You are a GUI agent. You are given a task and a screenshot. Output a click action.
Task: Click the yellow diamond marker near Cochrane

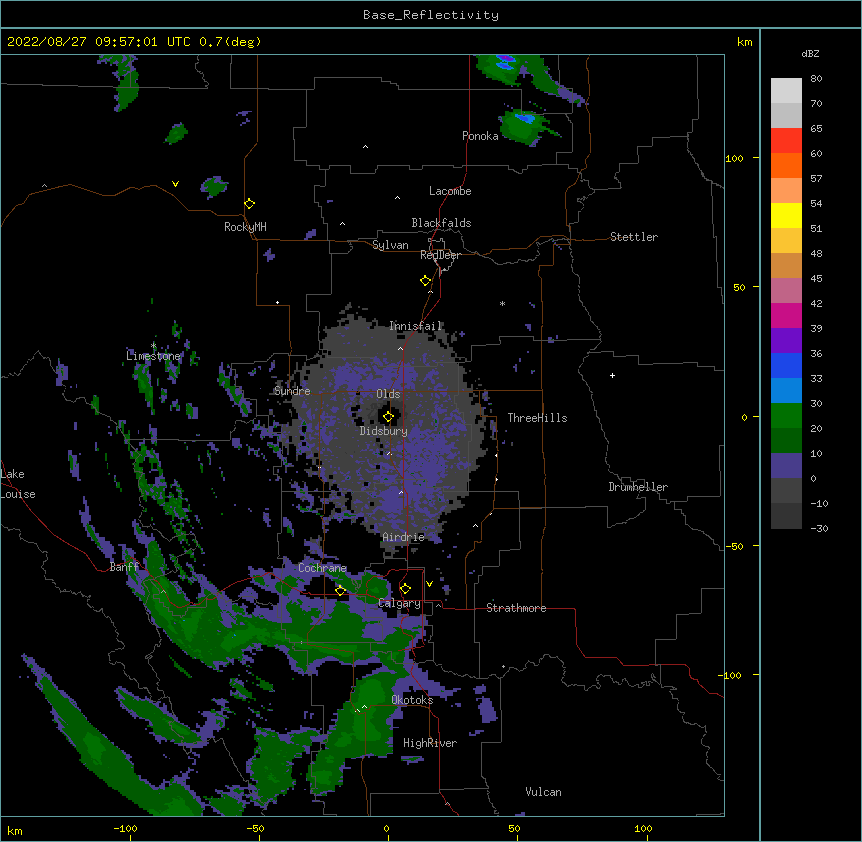coord(340,591)
